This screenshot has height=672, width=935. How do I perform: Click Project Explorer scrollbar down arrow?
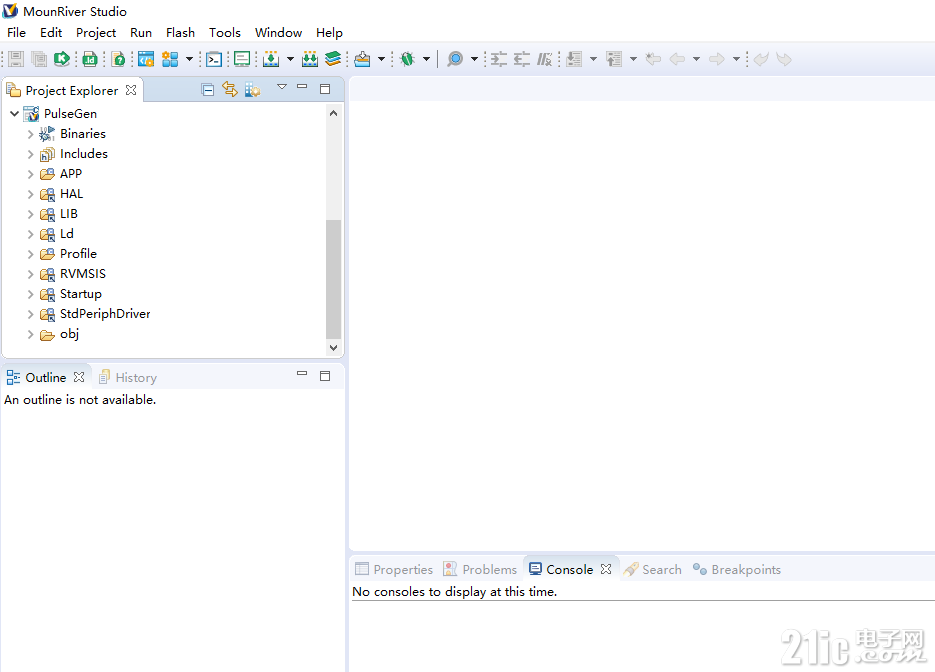pos(333,348)
